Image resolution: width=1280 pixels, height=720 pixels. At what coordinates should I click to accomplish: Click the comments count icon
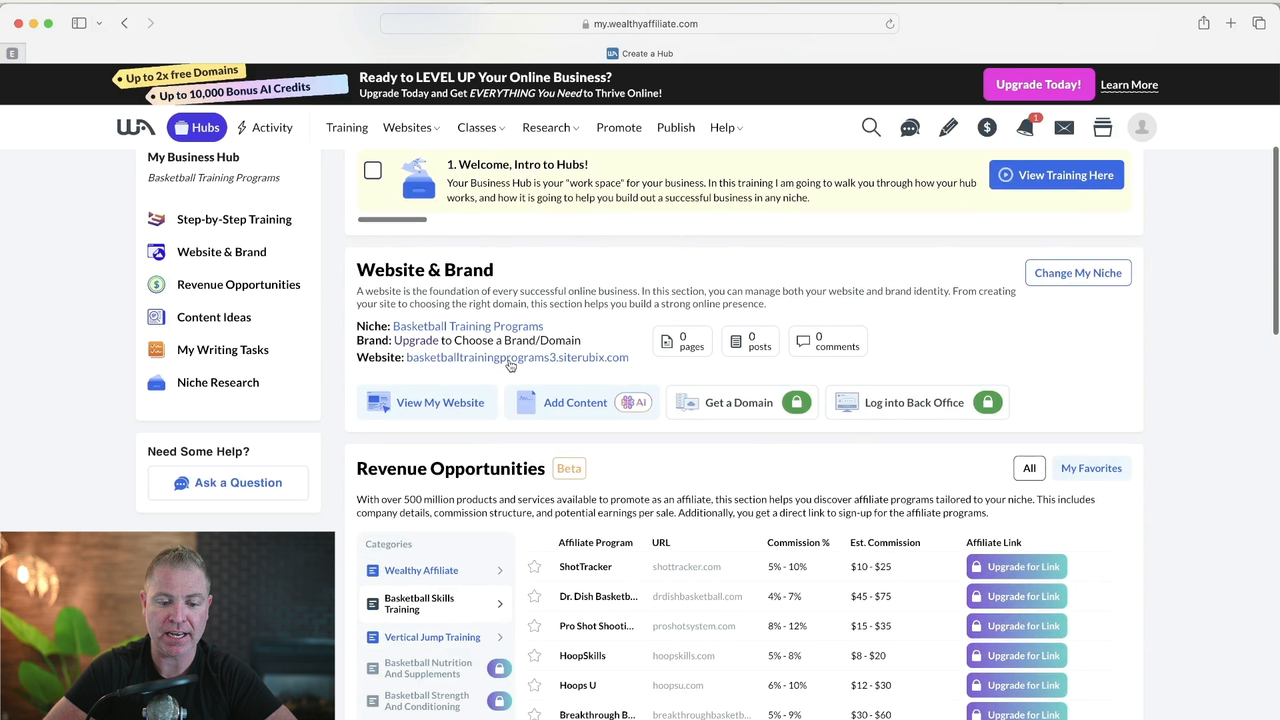pos(803,341)
